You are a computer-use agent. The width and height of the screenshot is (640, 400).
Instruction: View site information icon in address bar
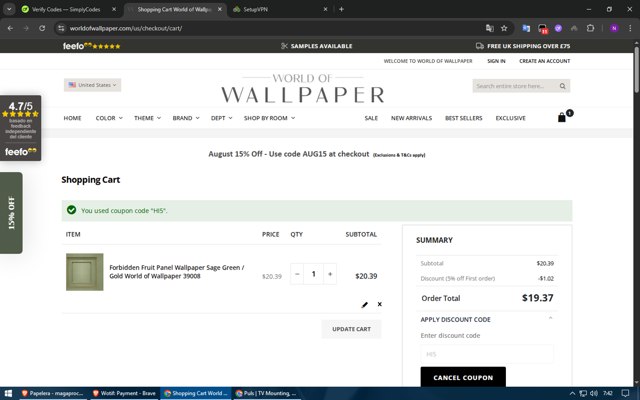(x=61, y=28)
